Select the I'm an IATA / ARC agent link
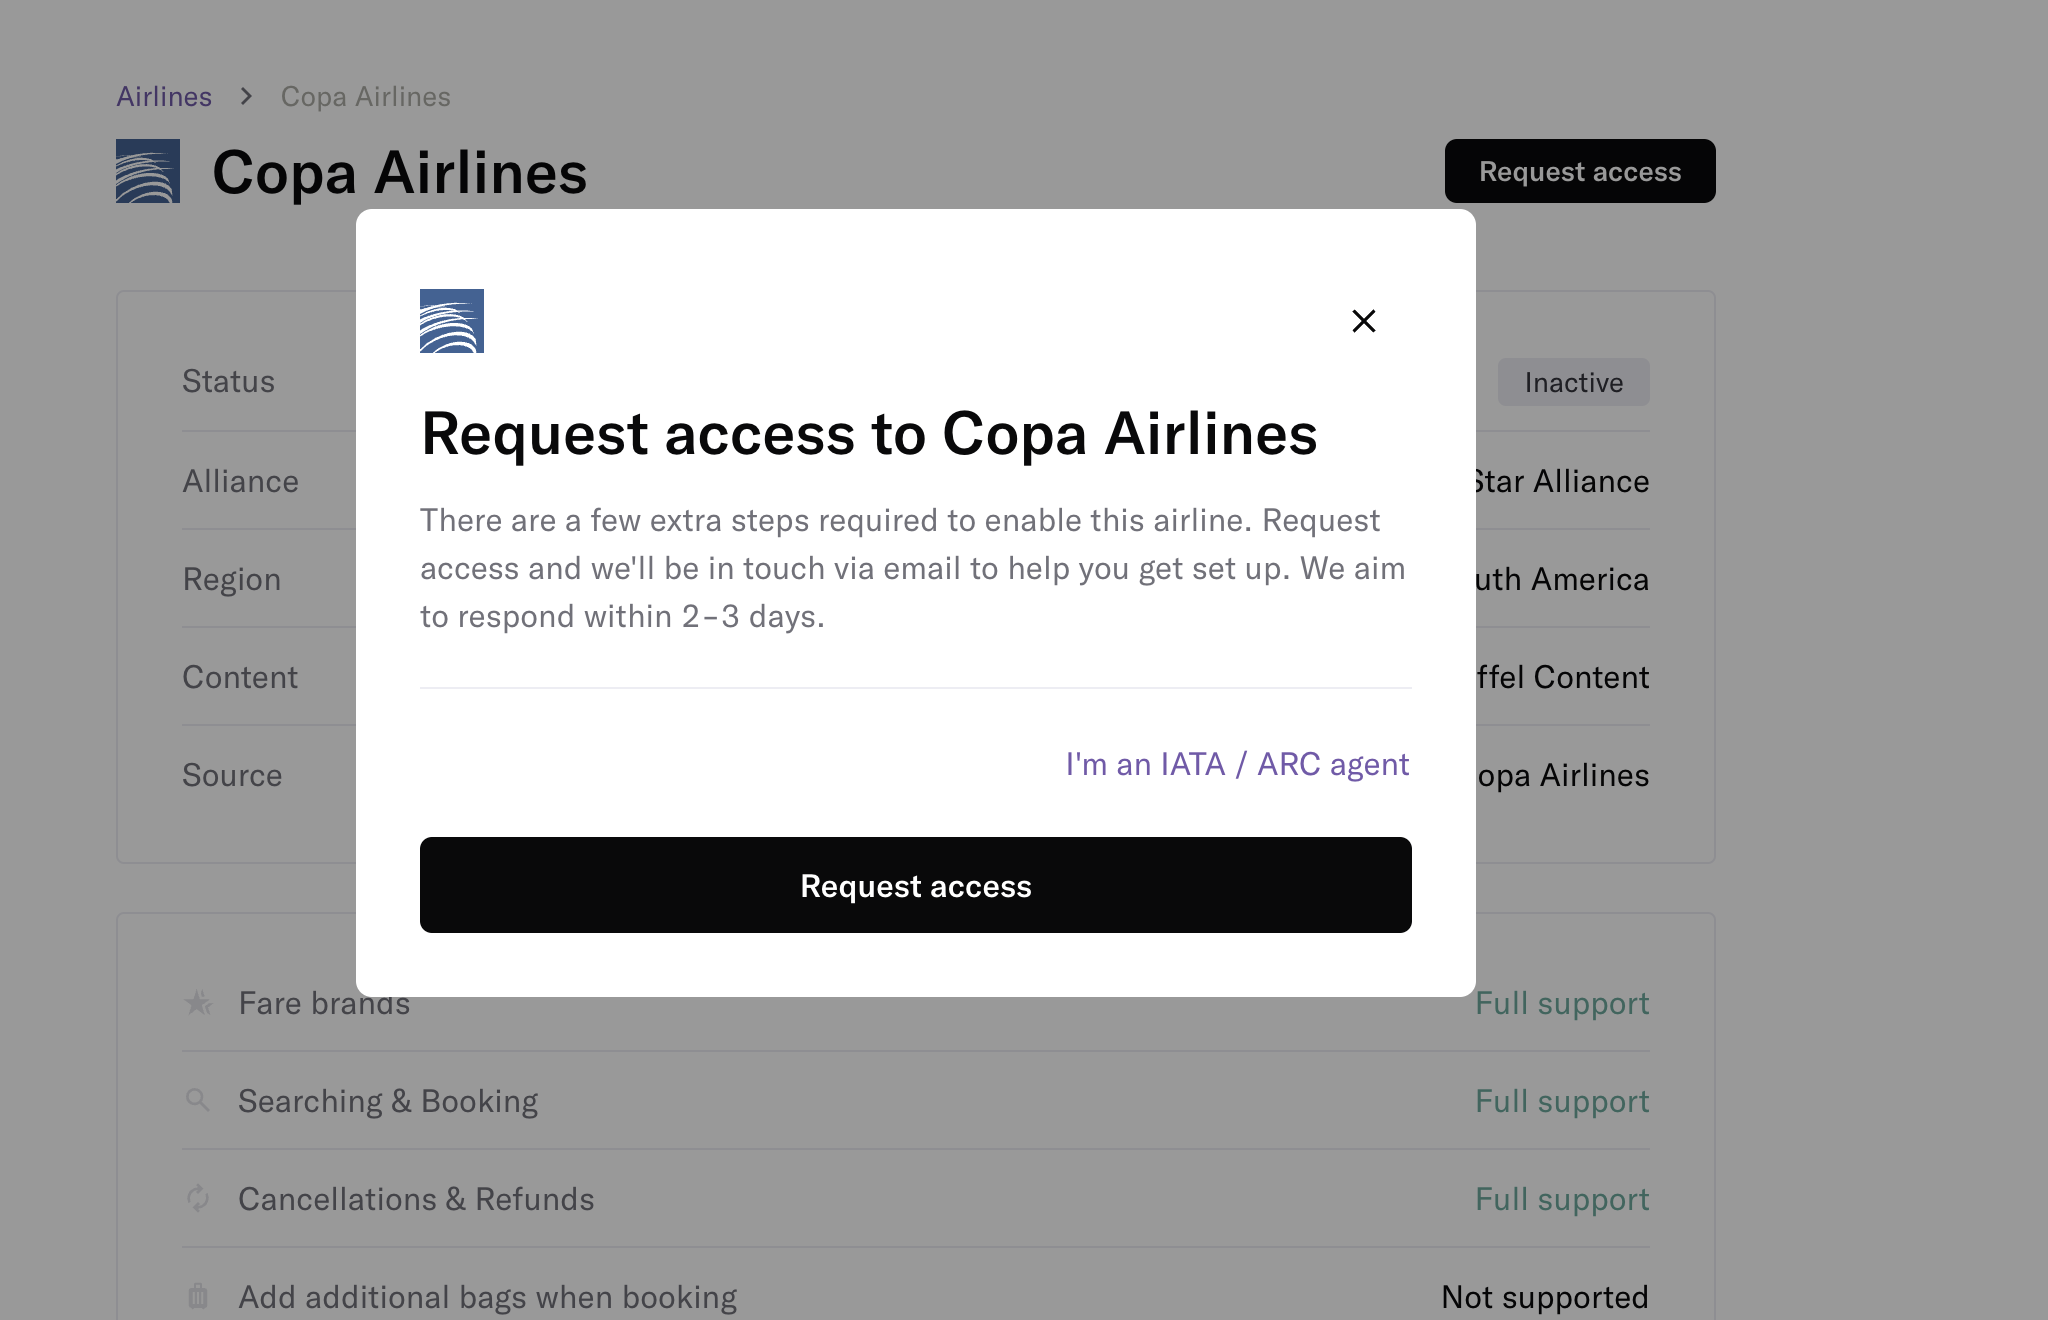The width and height of the screenshot is (2048, 1320). pyautogui.click(x=1237, y=764)
